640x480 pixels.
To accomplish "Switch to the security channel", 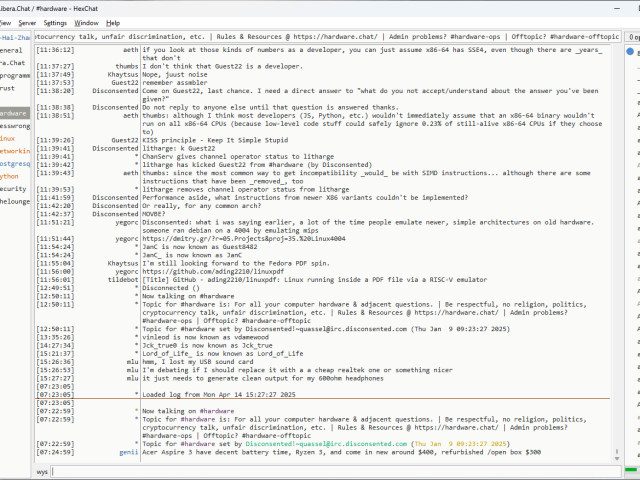I will pyautogui.click(x=13, y=188).
